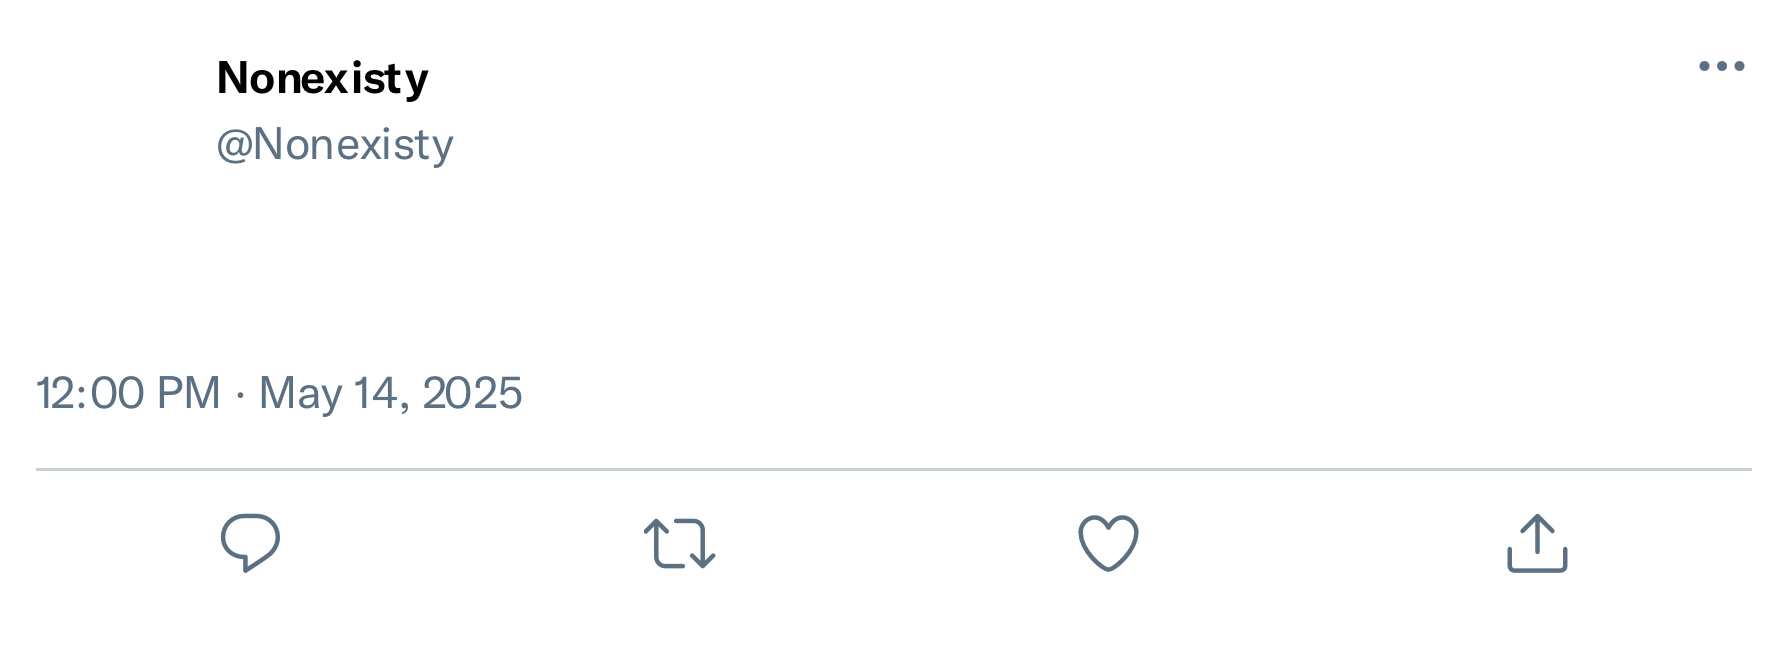Click the May 14, 2025 date
1788x651 pixels.
tap(390, 393)
